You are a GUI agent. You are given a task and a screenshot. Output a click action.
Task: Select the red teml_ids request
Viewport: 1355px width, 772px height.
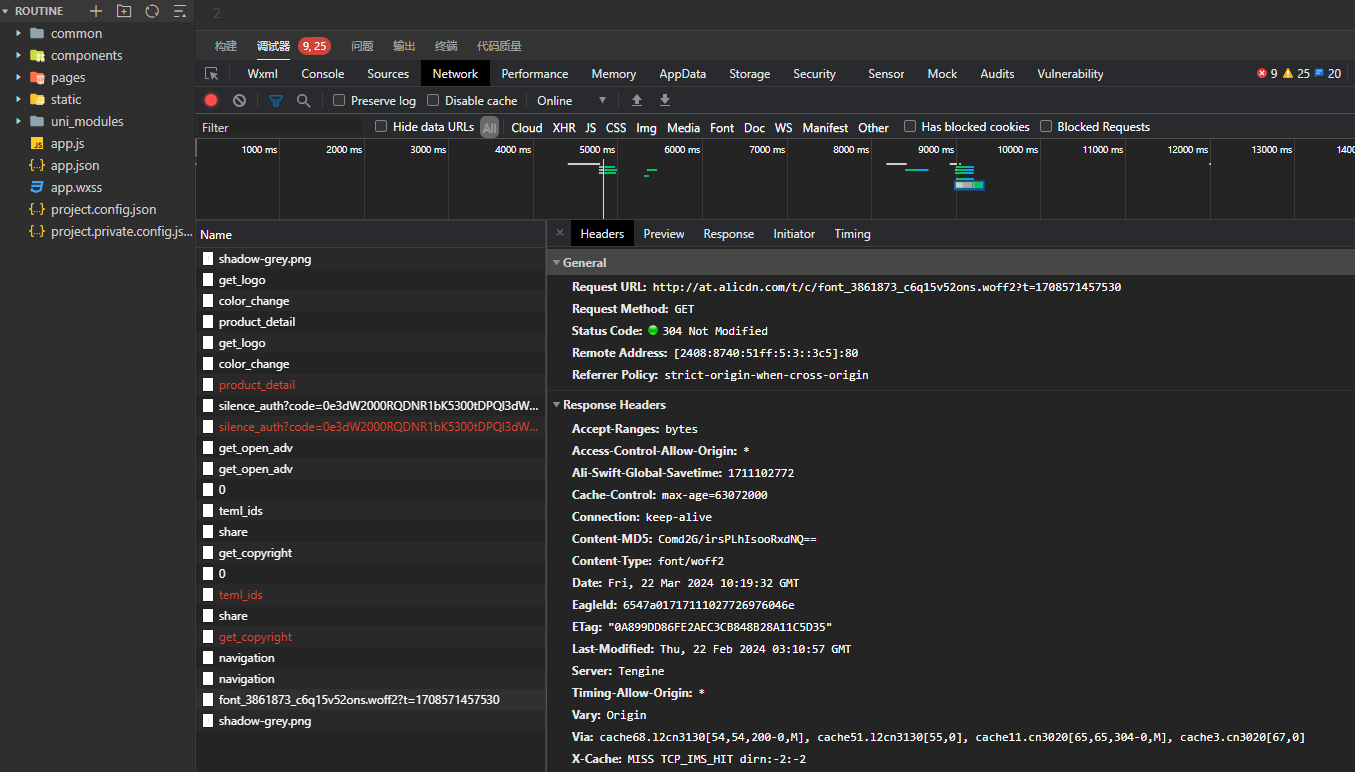click(x=371, y=594)
